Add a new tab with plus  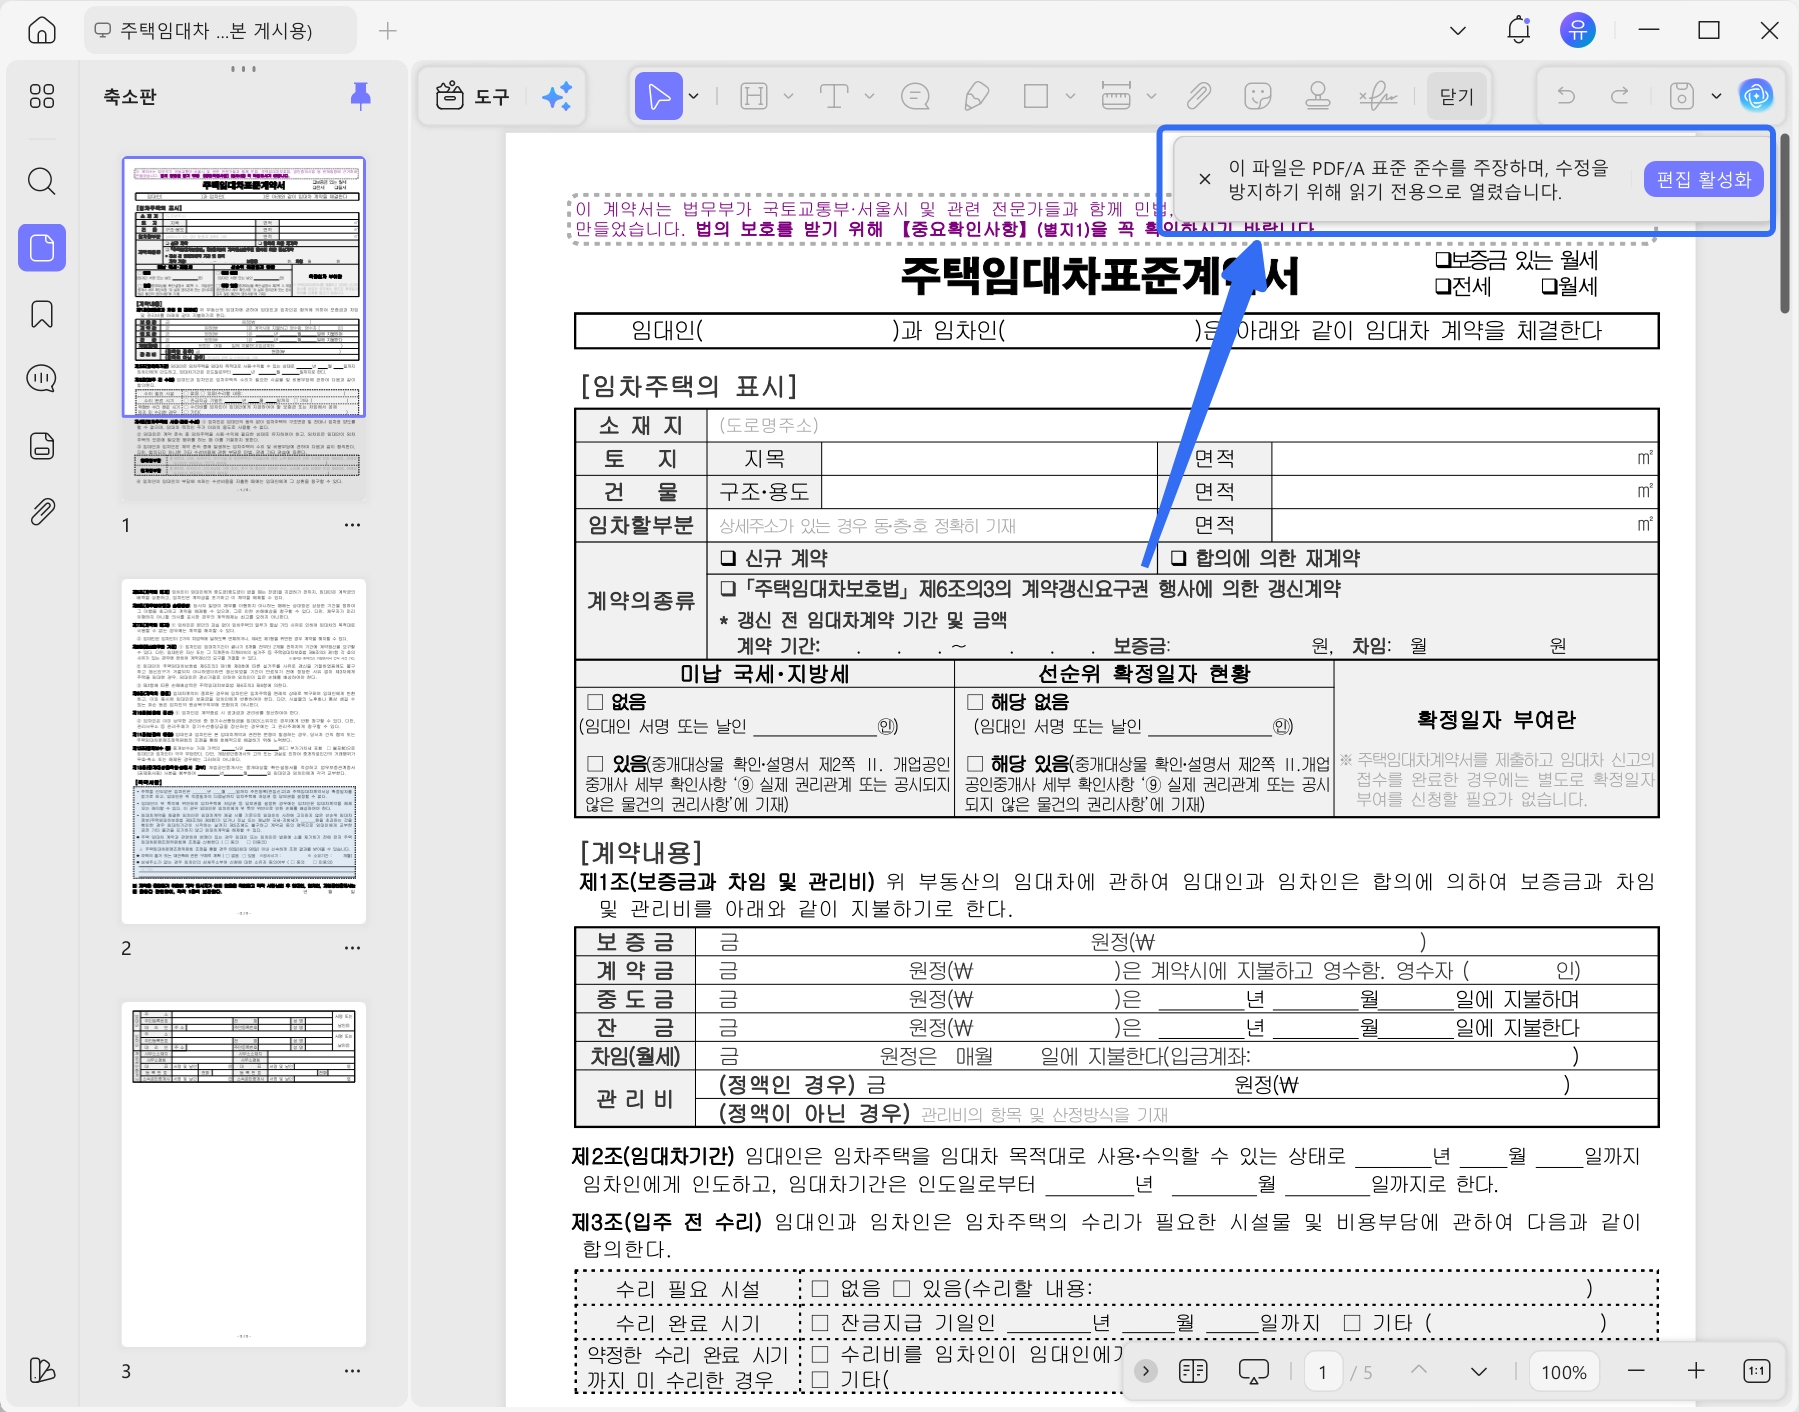[x=388, y=31]
